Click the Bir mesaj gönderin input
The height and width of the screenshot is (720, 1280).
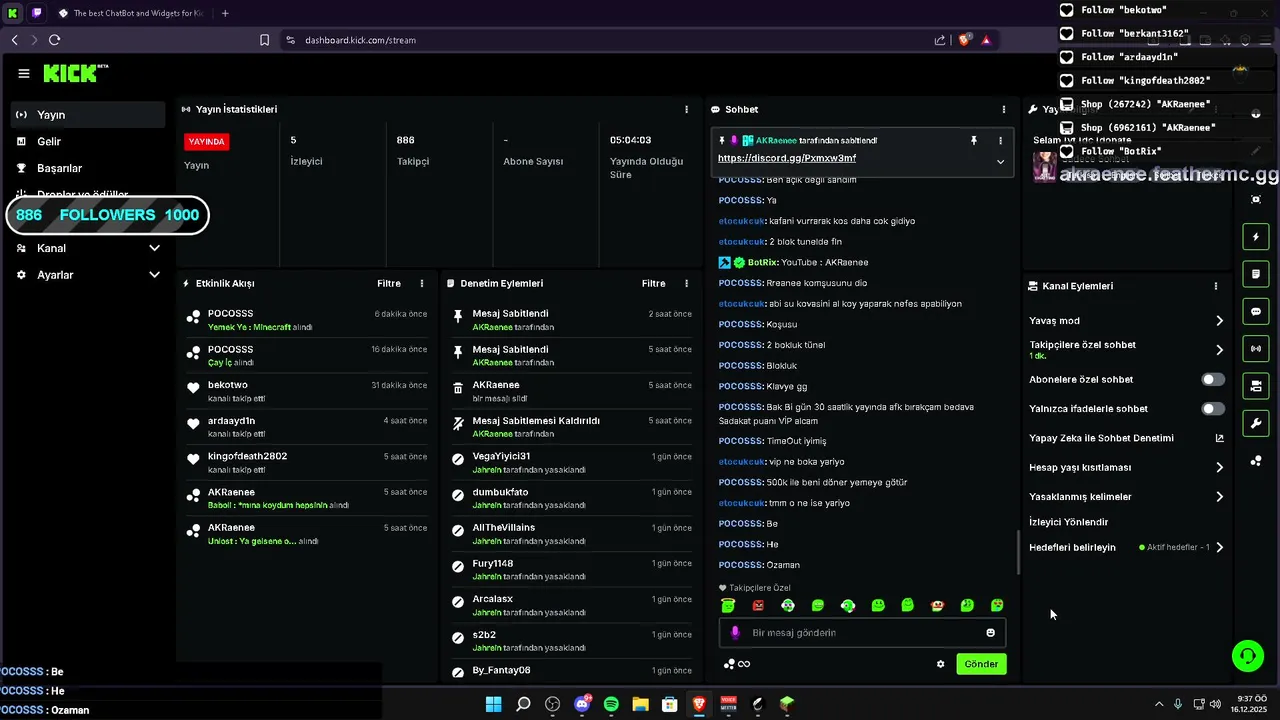pos(862,633)
